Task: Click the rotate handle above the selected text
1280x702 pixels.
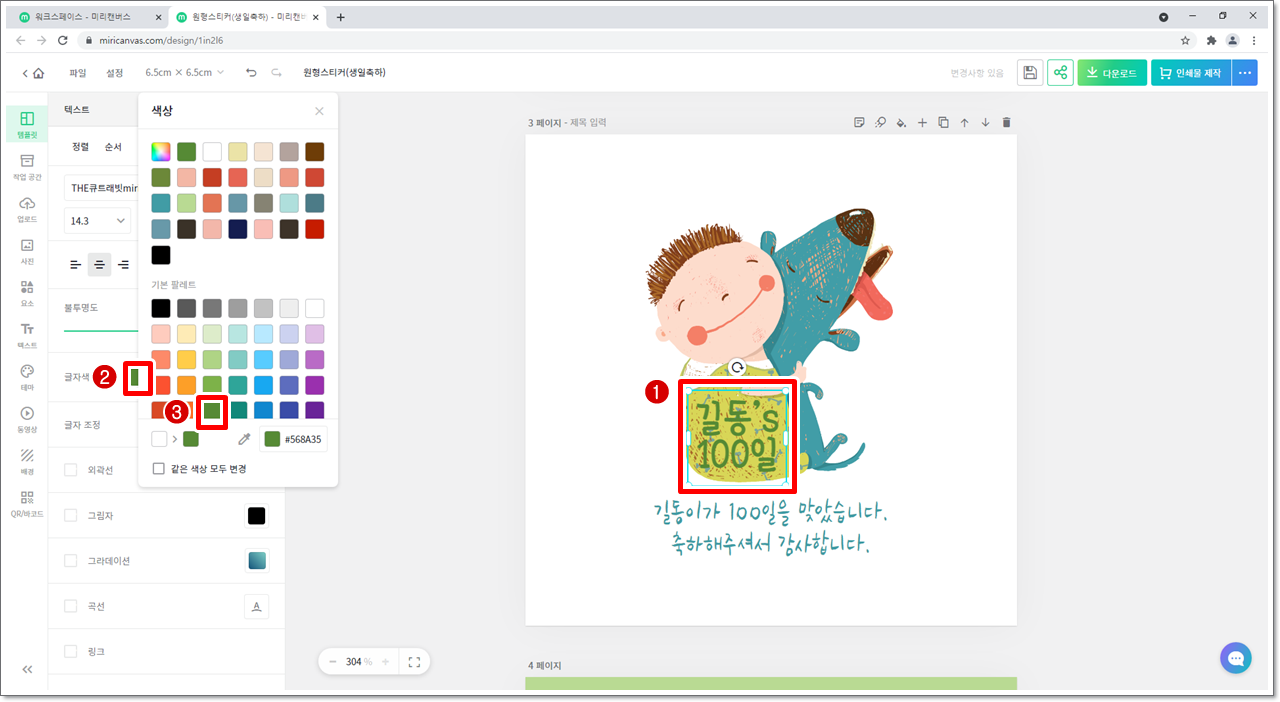Action: click(x=737, y=368)
